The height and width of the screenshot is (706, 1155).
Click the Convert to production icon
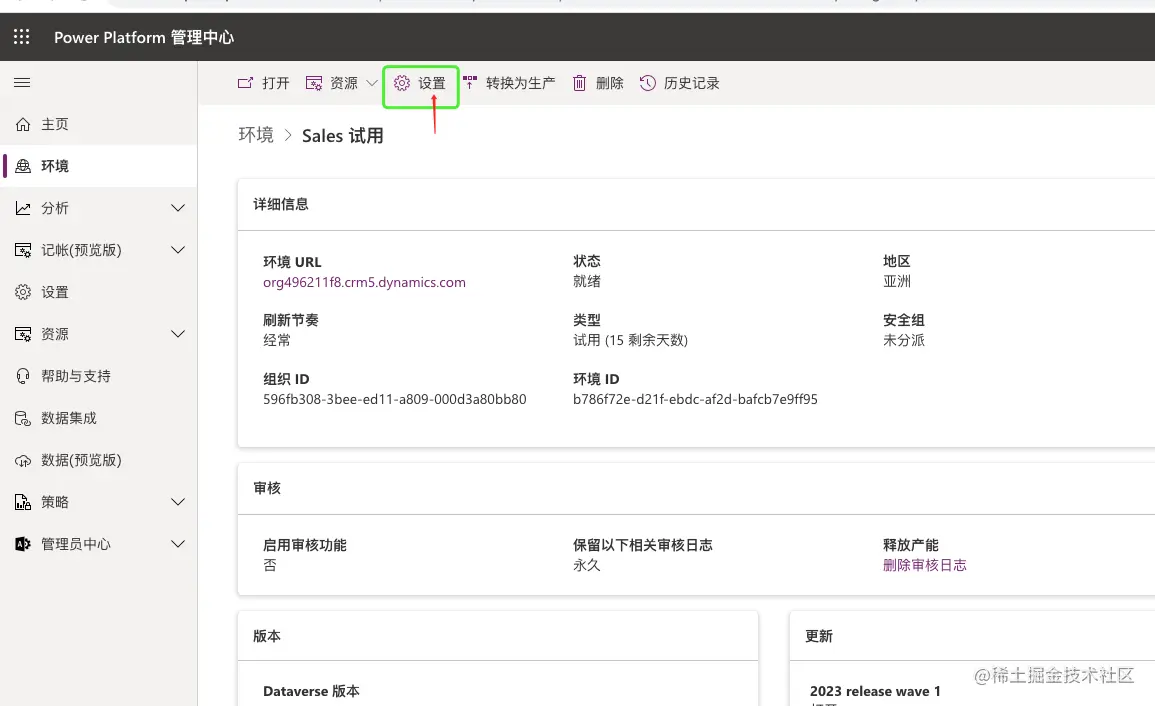pyautogui.click(x=470, y=82)
